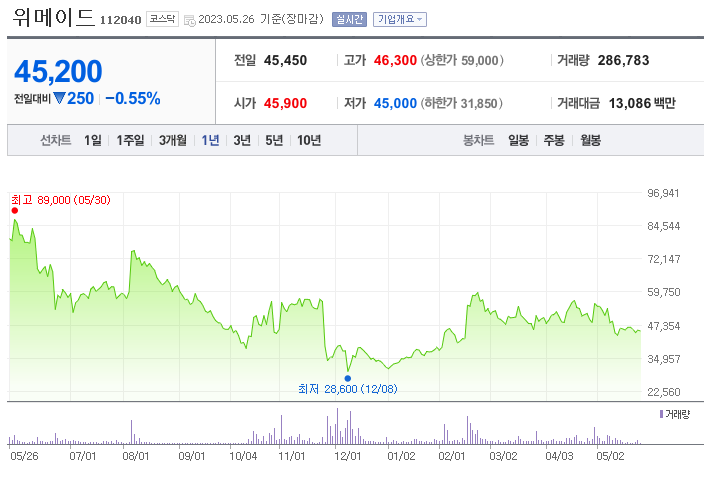This screenshot has height=480, width=704.
Task: Select the 1일 line chart tab
Action: 93,141
